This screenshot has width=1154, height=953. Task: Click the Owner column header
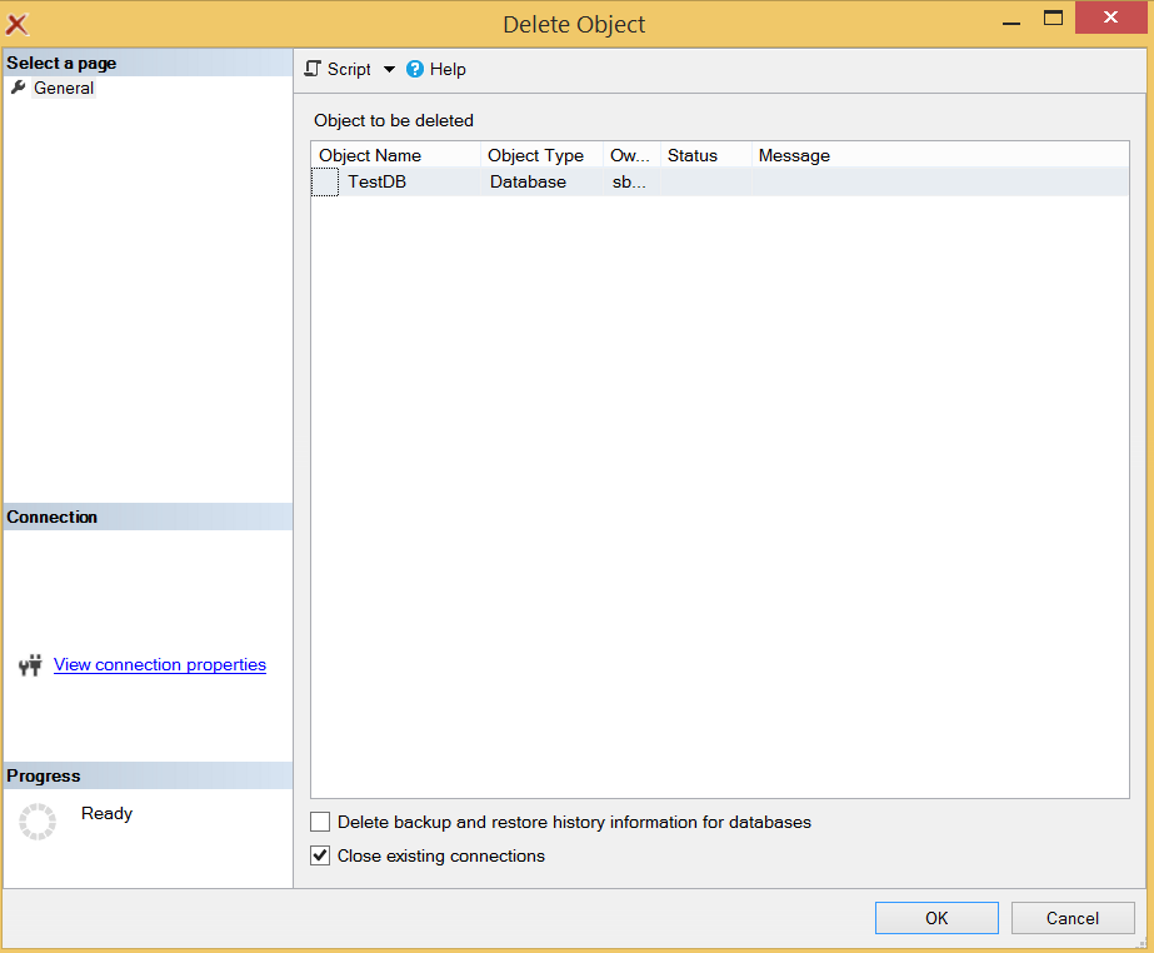coord(631,155)
